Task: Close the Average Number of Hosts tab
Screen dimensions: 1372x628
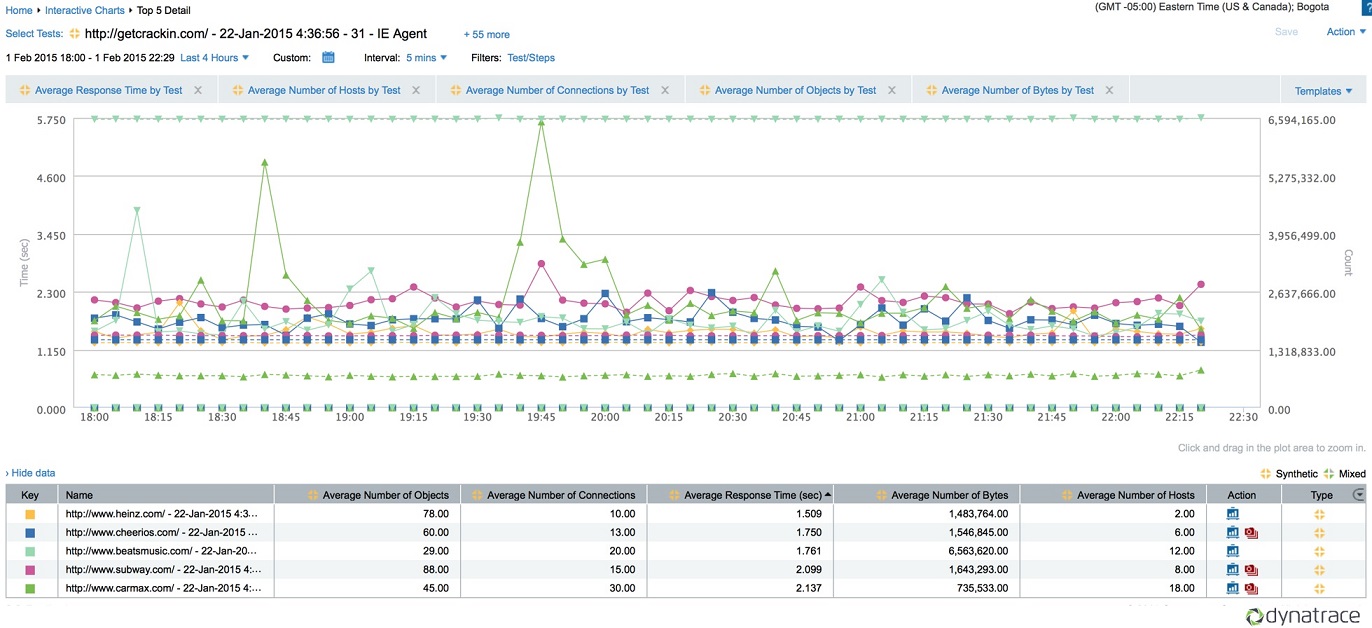Action: pyautogui.click(x=416, y=90)
